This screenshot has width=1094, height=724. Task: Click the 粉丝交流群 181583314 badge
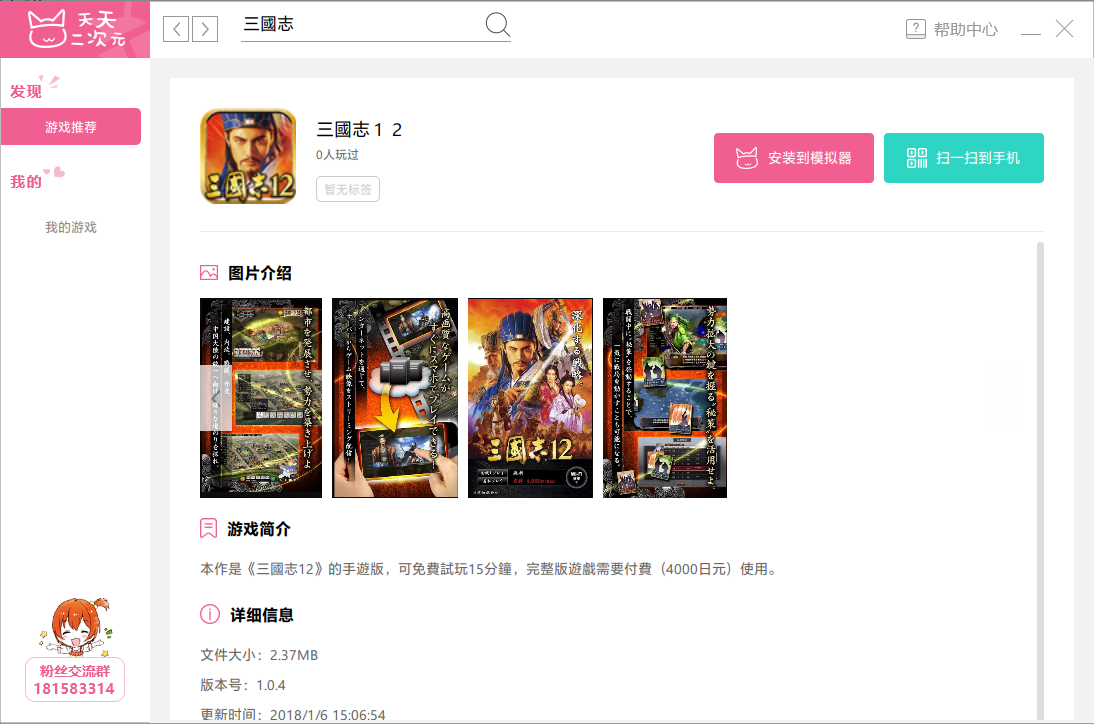coord(75,679)
